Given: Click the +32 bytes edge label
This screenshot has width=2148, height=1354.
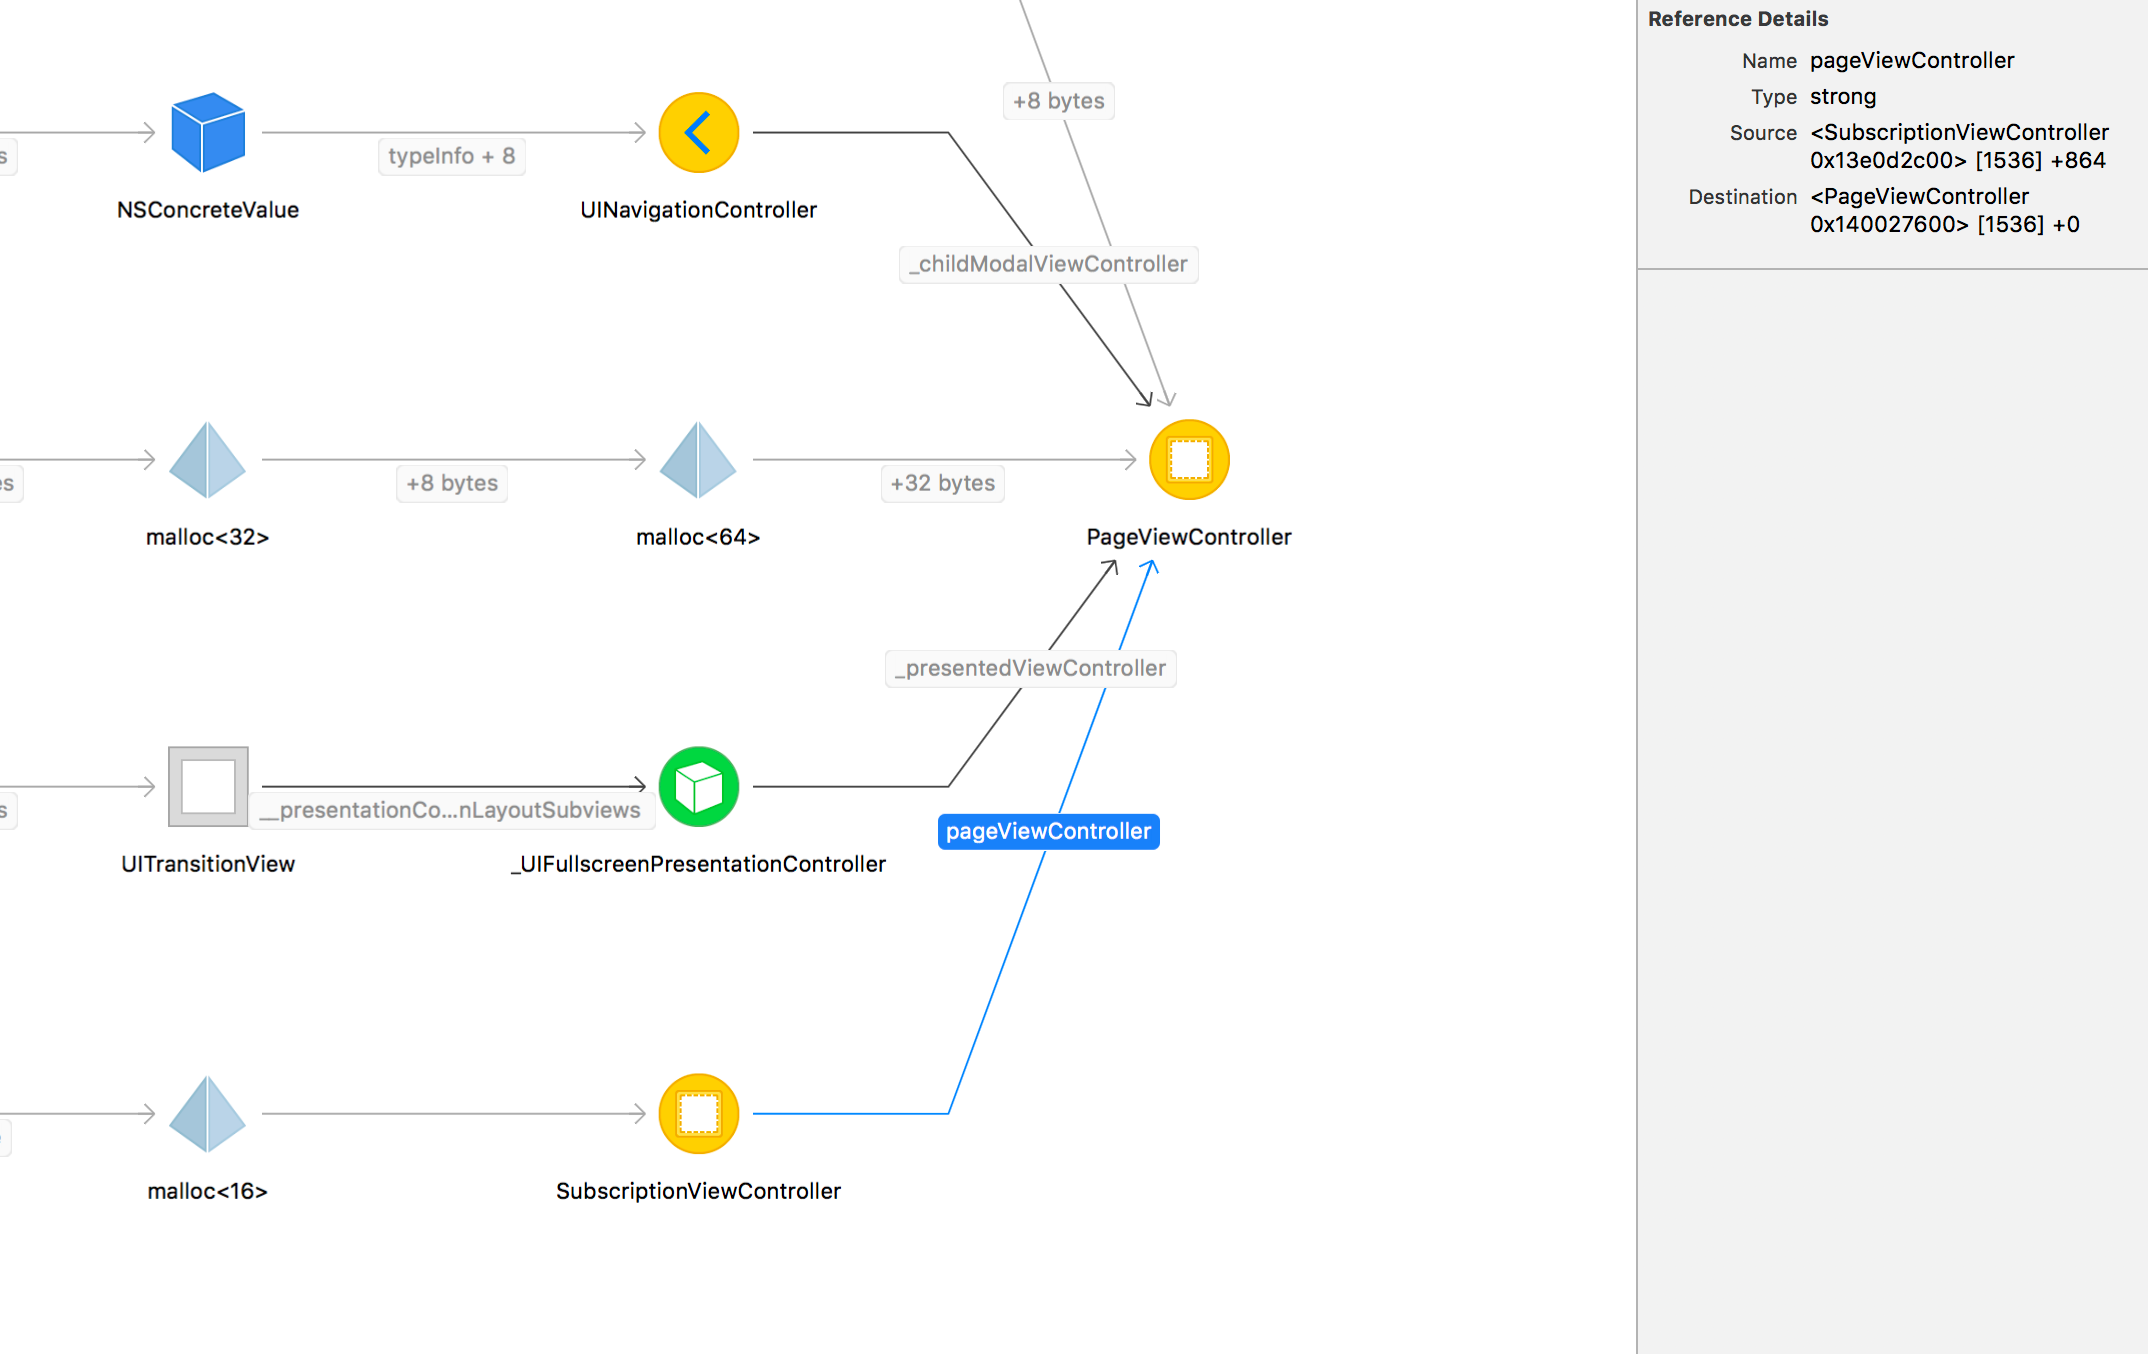Looking at the screenshot, I should click(941, 483).
